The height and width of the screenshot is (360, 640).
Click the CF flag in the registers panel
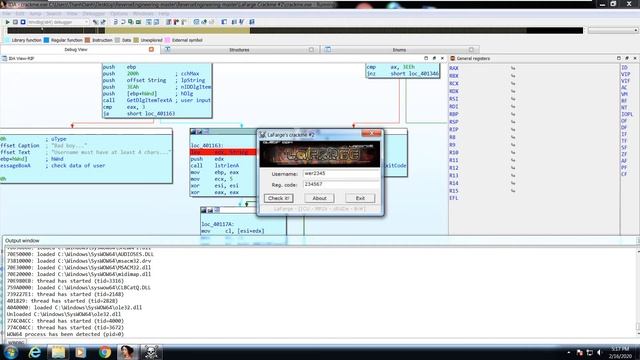coord(624,174)
